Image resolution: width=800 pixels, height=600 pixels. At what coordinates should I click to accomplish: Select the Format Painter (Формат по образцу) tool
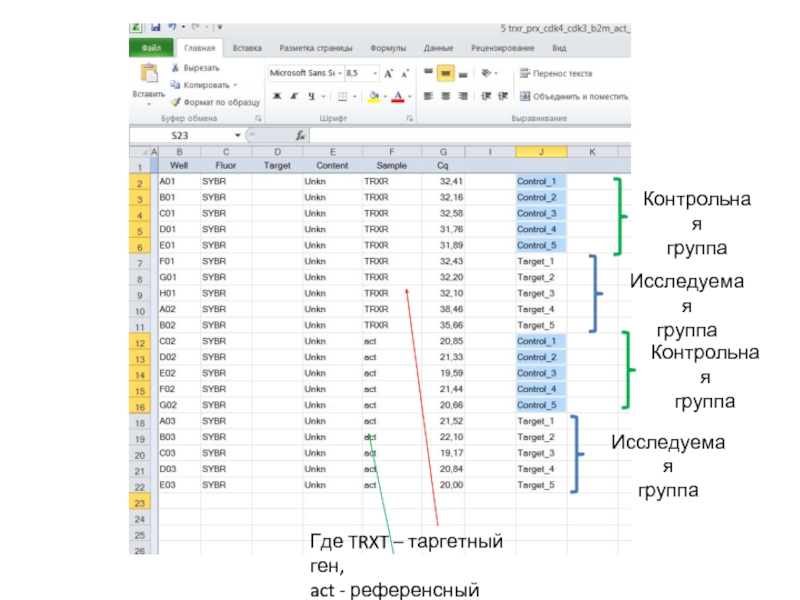click(x=175, y=102)
